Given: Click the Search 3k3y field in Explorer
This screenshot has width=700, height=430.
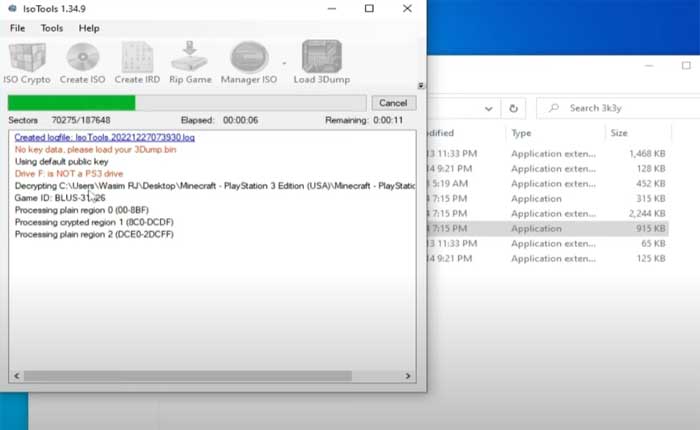Looking at the screenshot, I should (618, 108).
